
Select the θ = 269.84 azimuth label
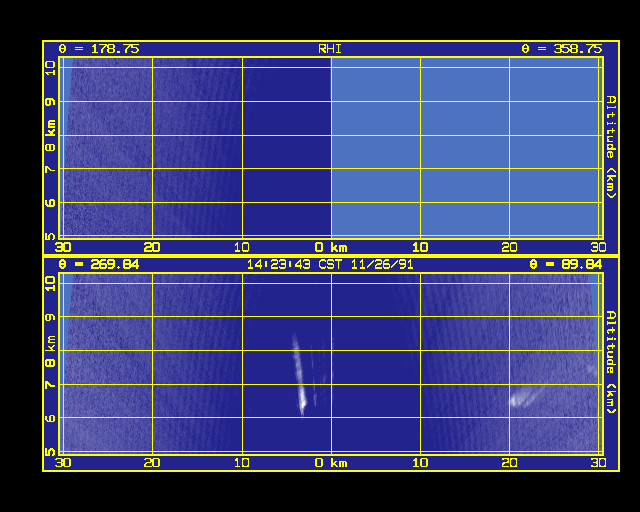pos(99,265)
